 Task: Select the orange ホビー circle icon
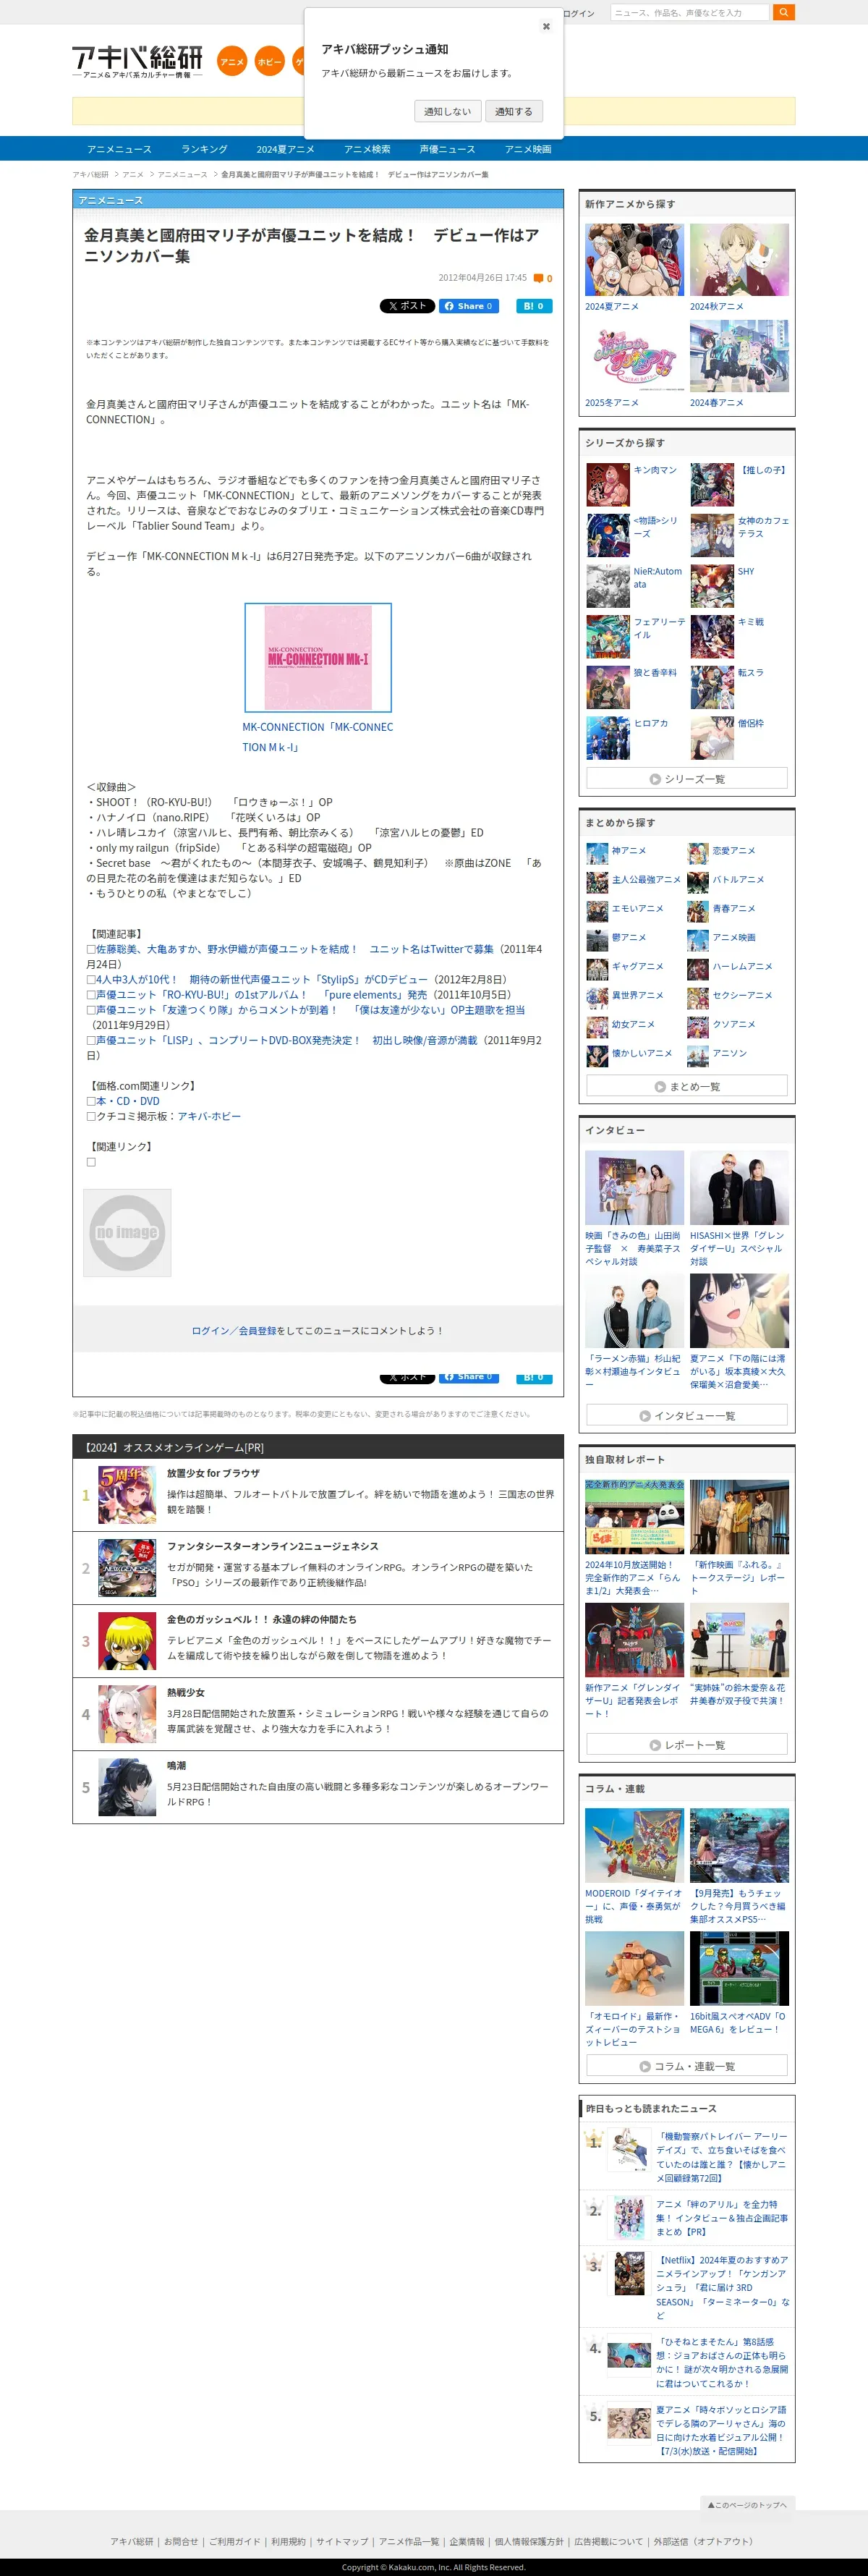click(269, 62)
